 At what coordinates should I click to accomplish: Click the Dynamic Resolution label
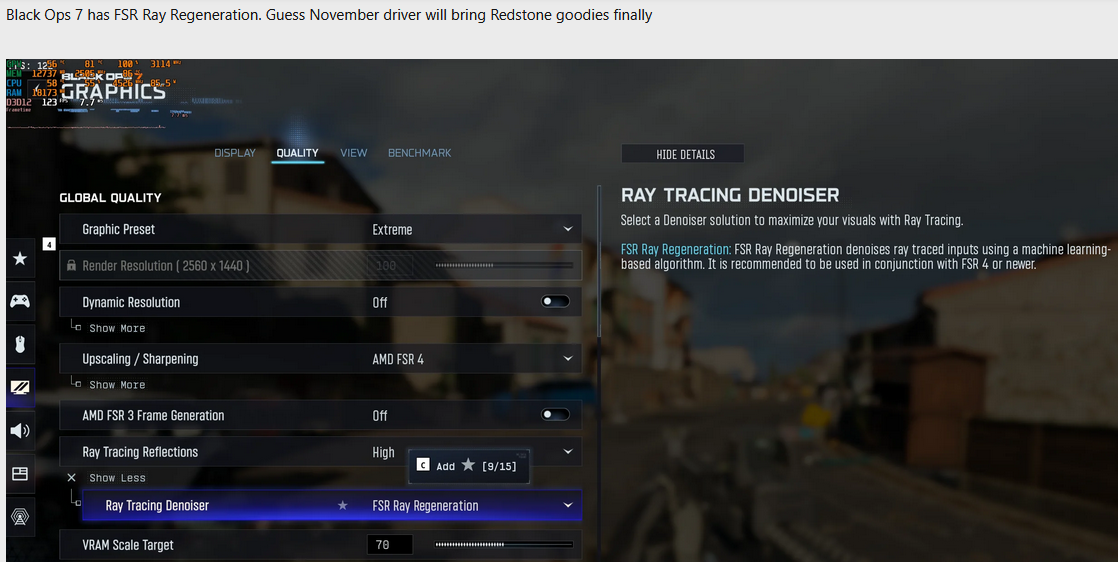click(131, 302)
